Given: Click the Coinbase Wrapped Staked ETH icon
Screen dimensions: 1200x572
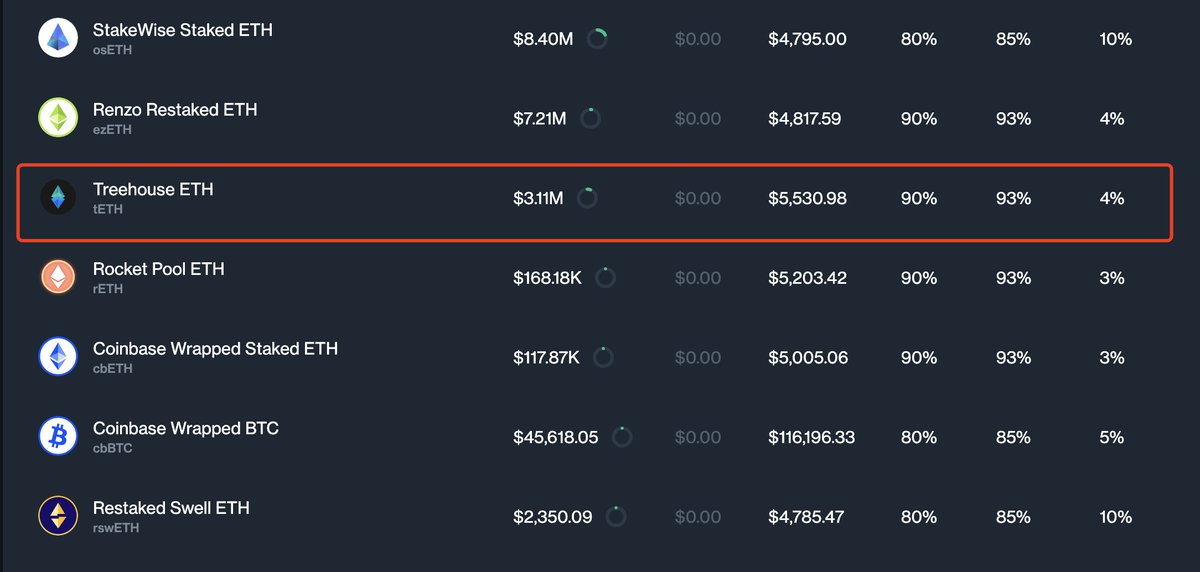Looking at the screenshot, I should point(58,357).
